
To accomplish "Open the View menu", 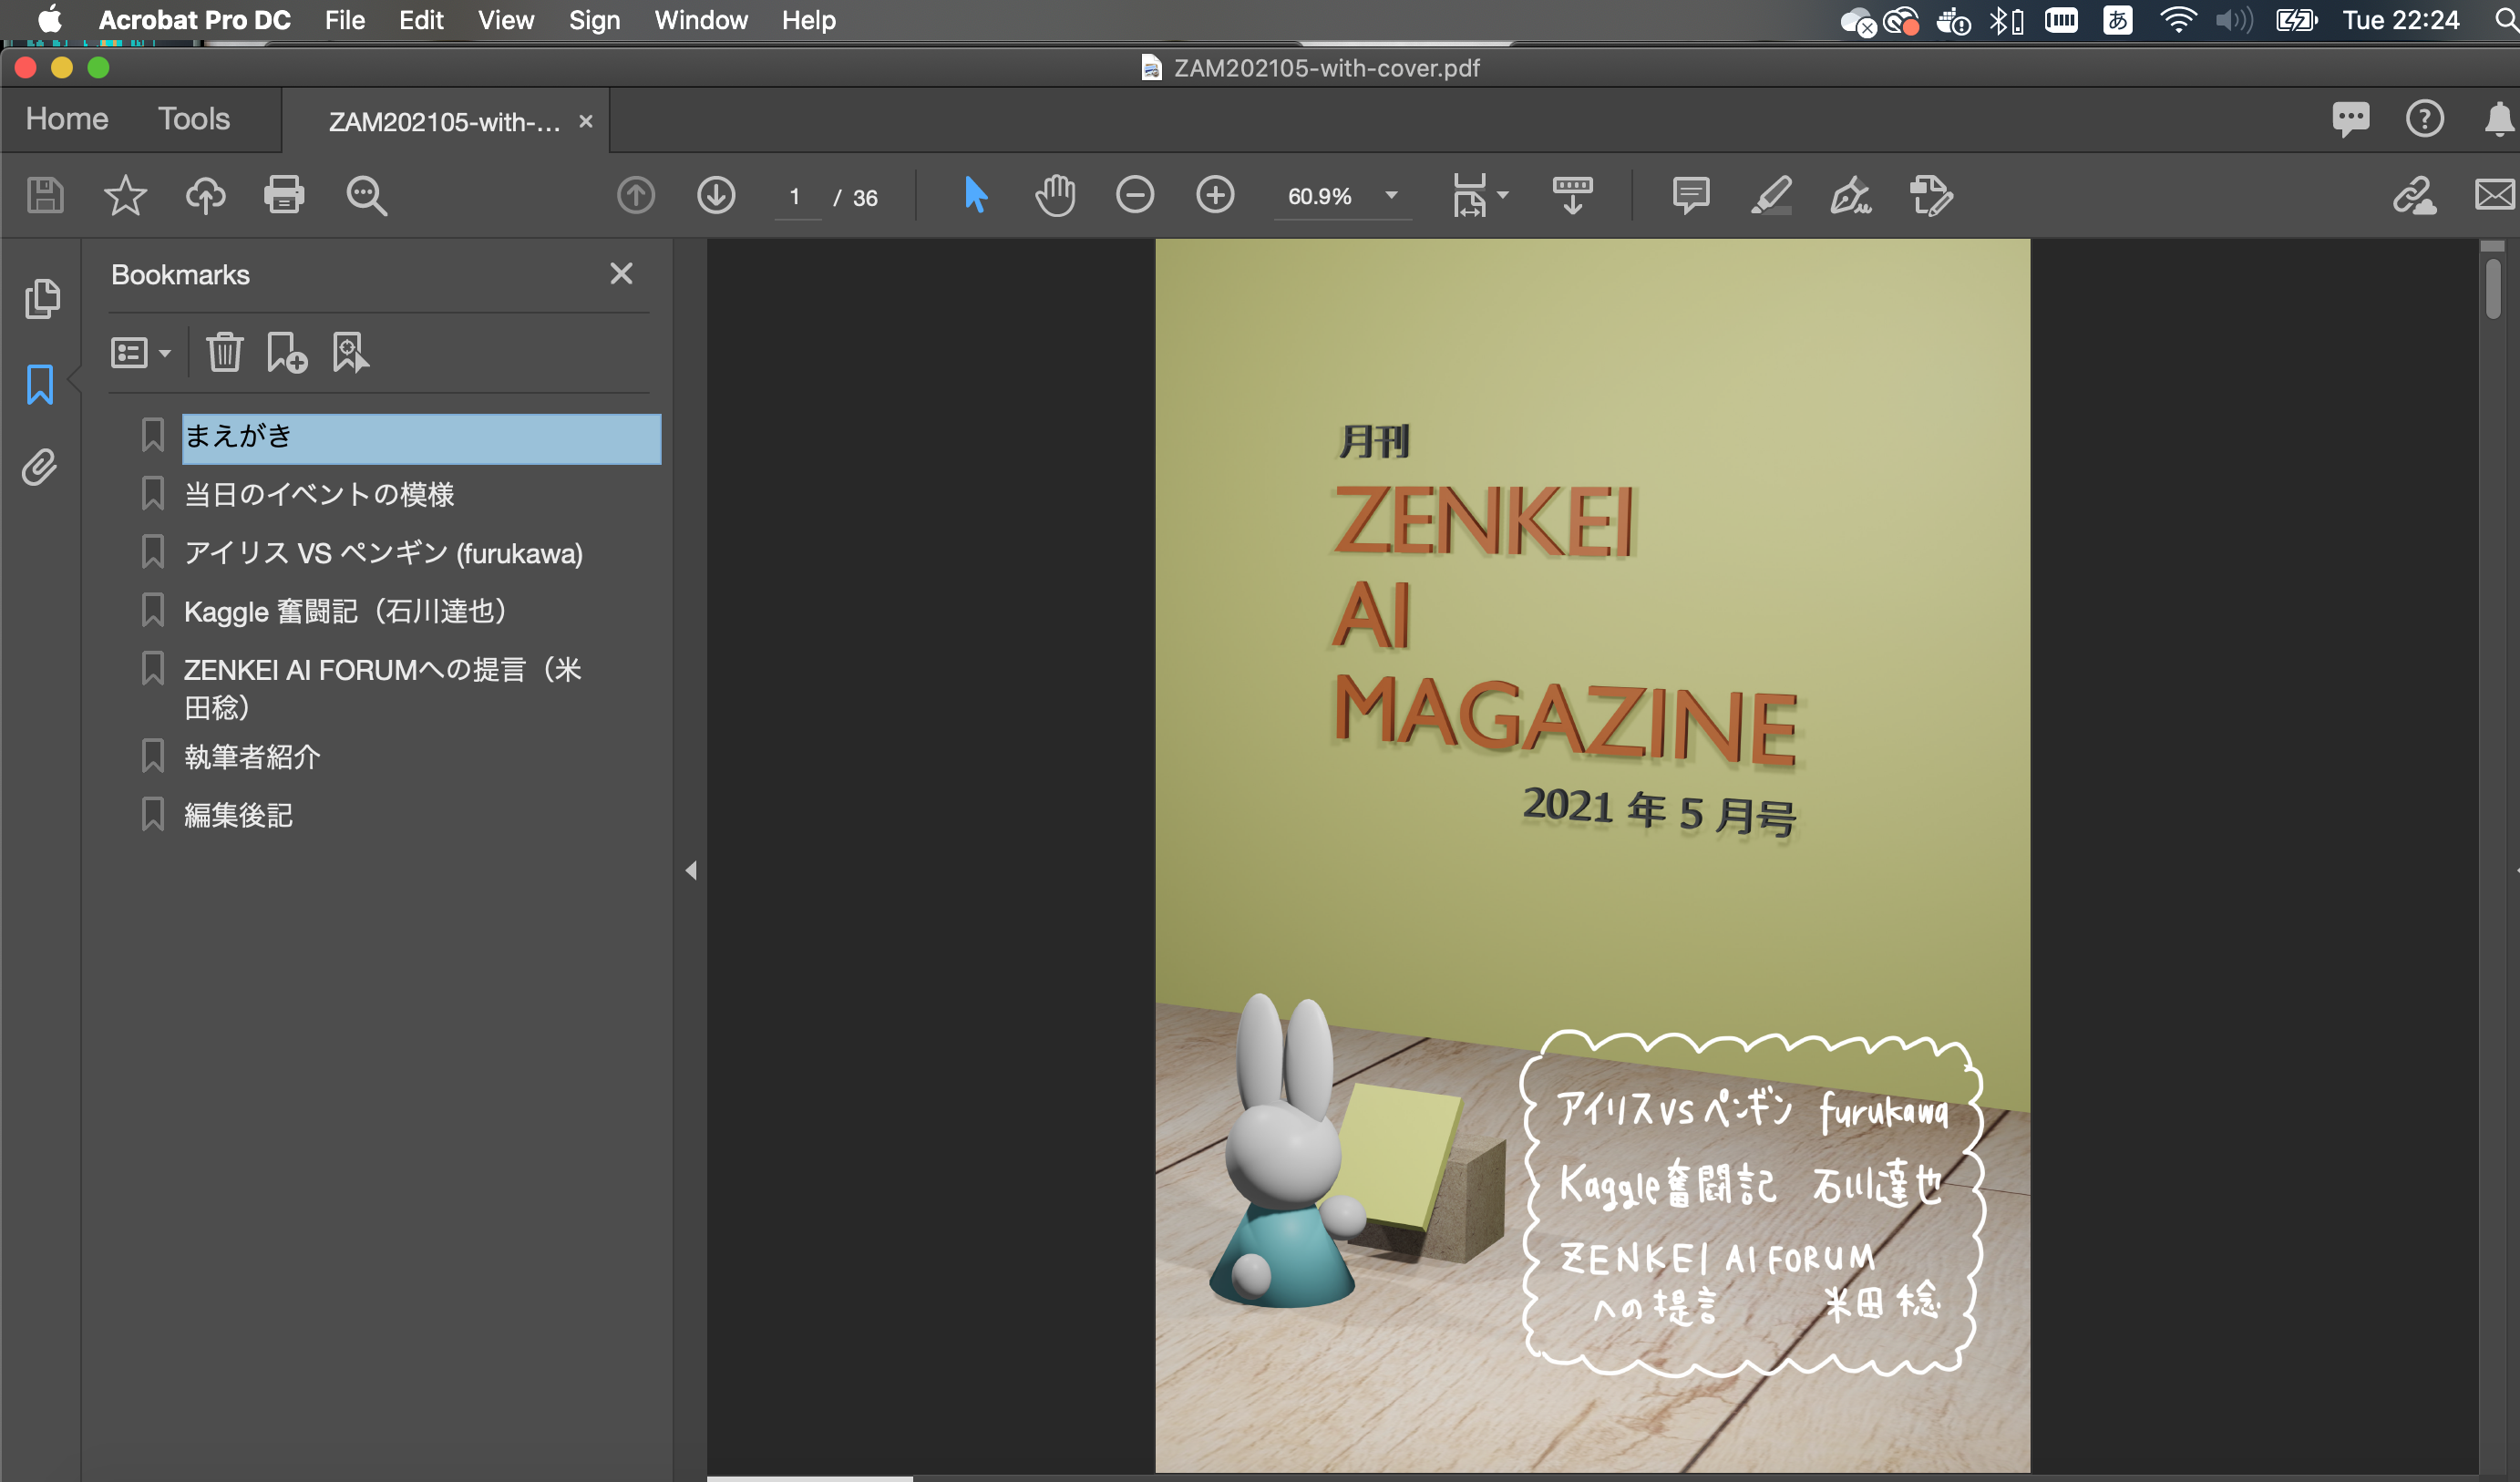I will point(506,20).
